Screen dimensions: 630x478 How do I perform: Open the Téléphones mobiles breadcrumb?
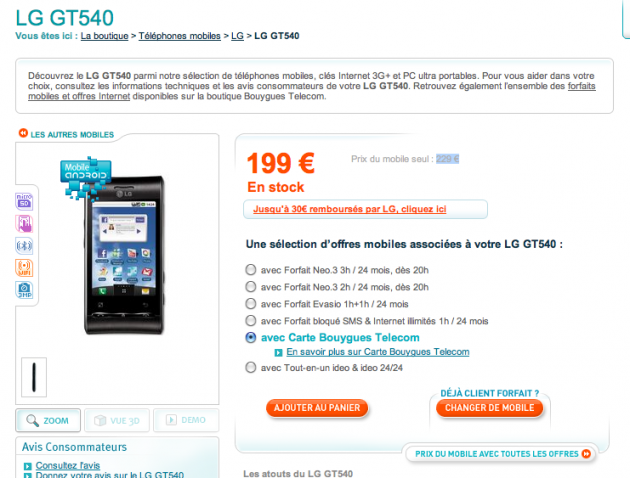pos(180,36)
